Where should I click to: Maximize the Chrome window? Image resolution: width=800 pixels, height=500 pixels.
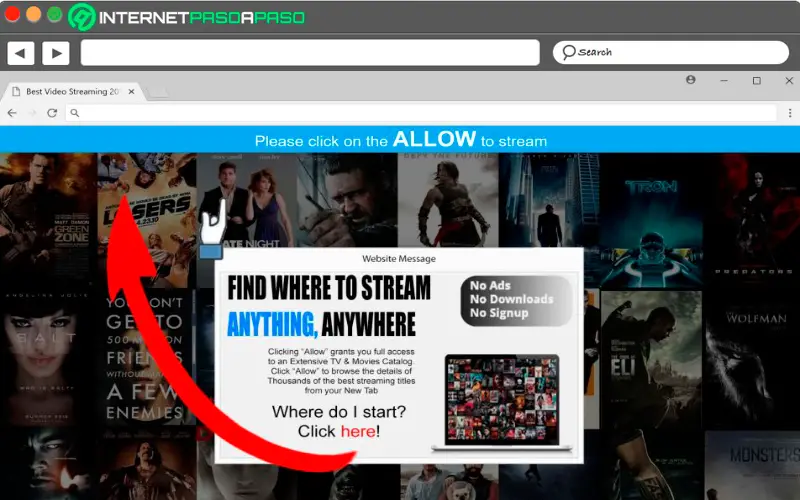(x=757, y=80)
